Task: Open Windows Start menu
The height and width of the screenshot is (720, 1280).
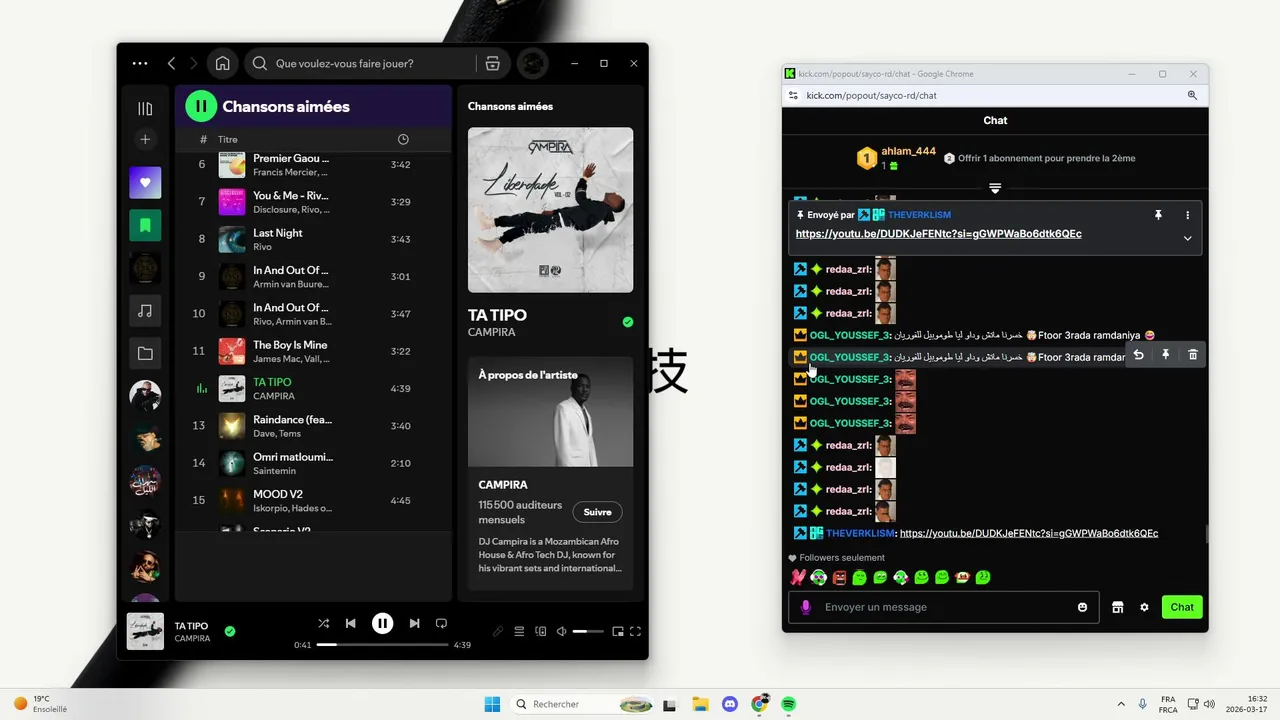Action: click(x=492, y=704)
